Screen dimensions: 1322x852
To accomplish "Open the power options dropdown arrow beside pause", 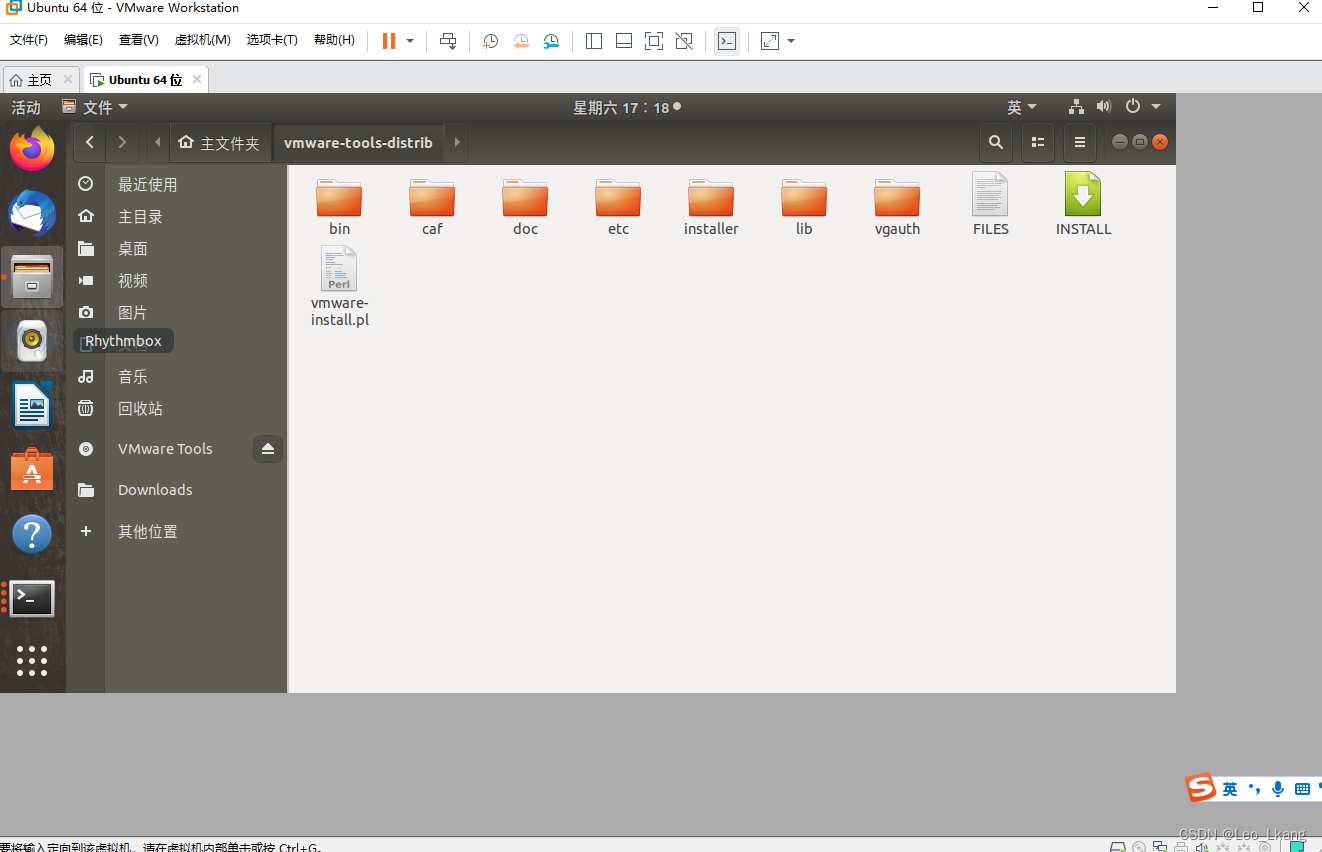I will [410, 41].
